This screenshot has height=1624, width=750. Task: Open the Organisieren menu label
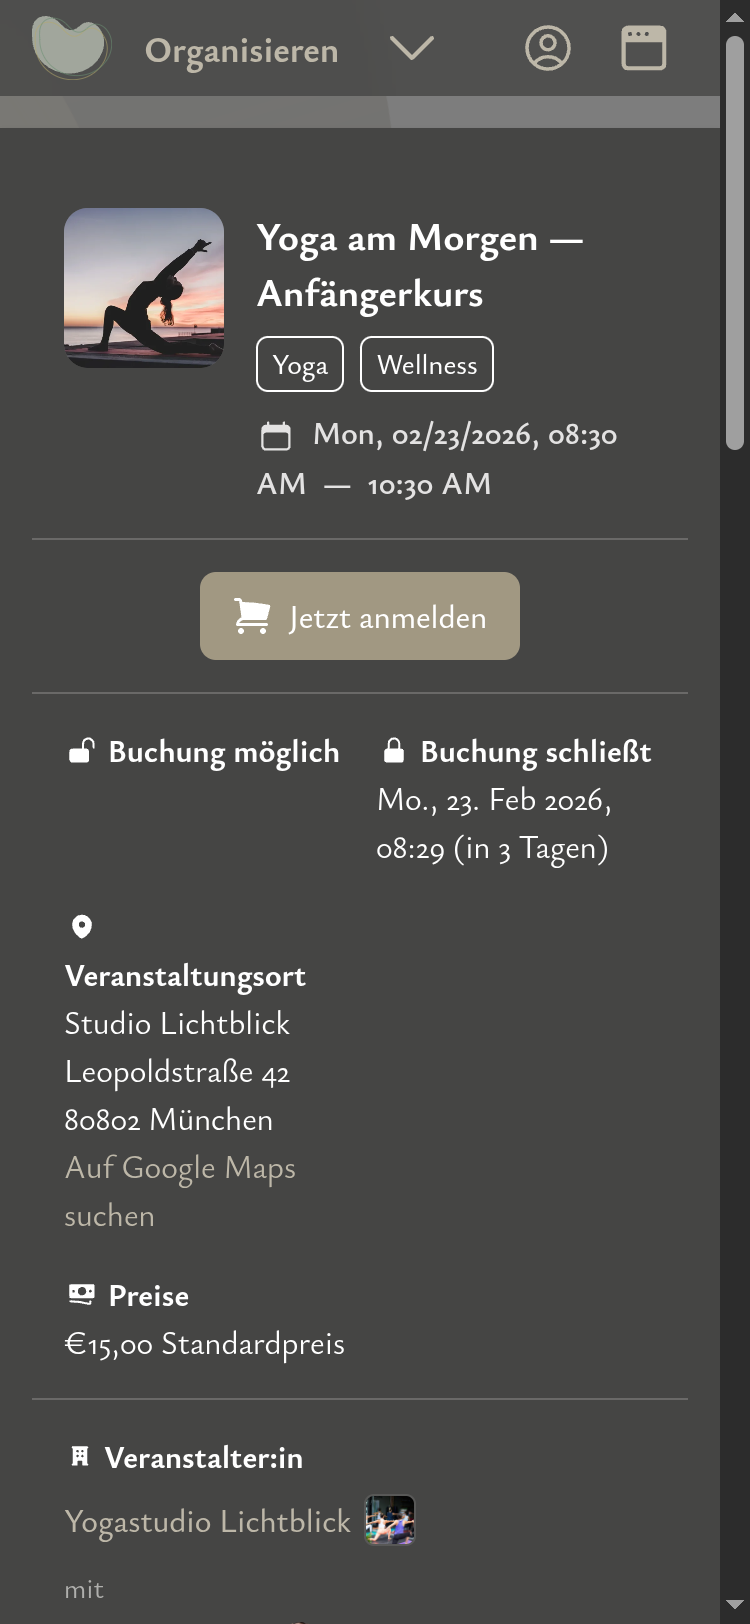pyautogui.click(x=242, y=50)
